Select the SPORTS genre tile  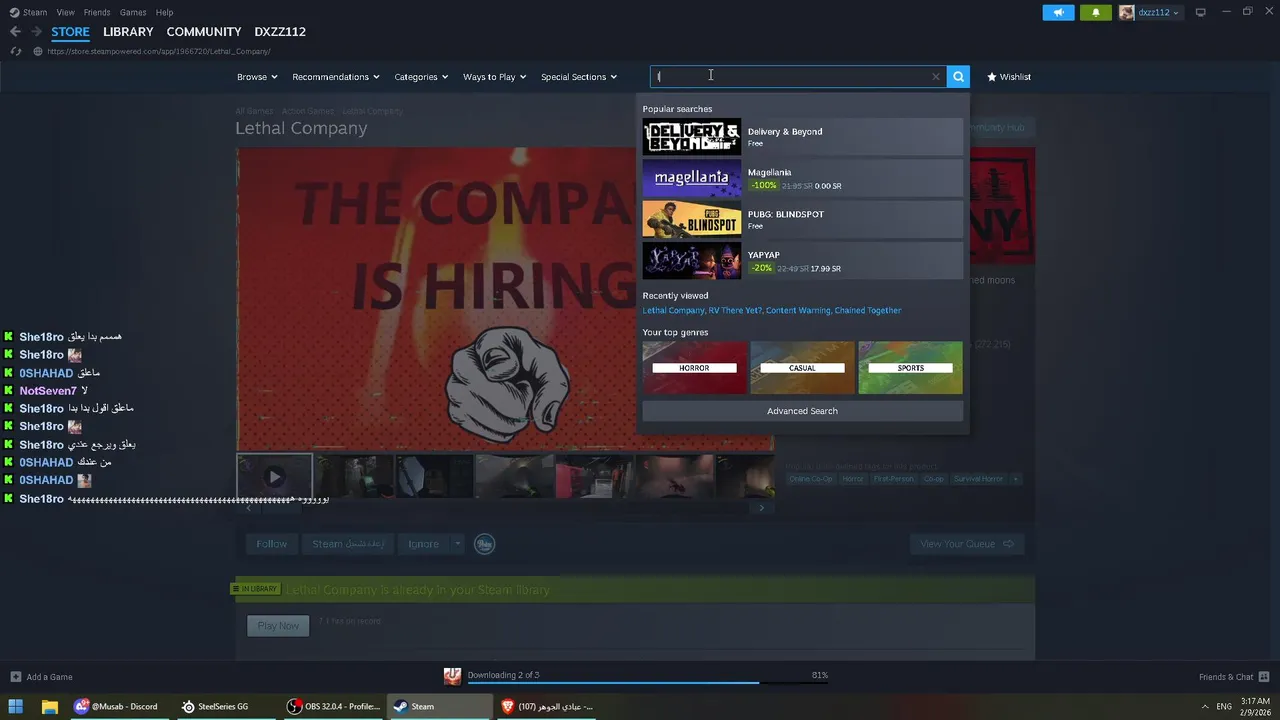click(x=910, y=368)
